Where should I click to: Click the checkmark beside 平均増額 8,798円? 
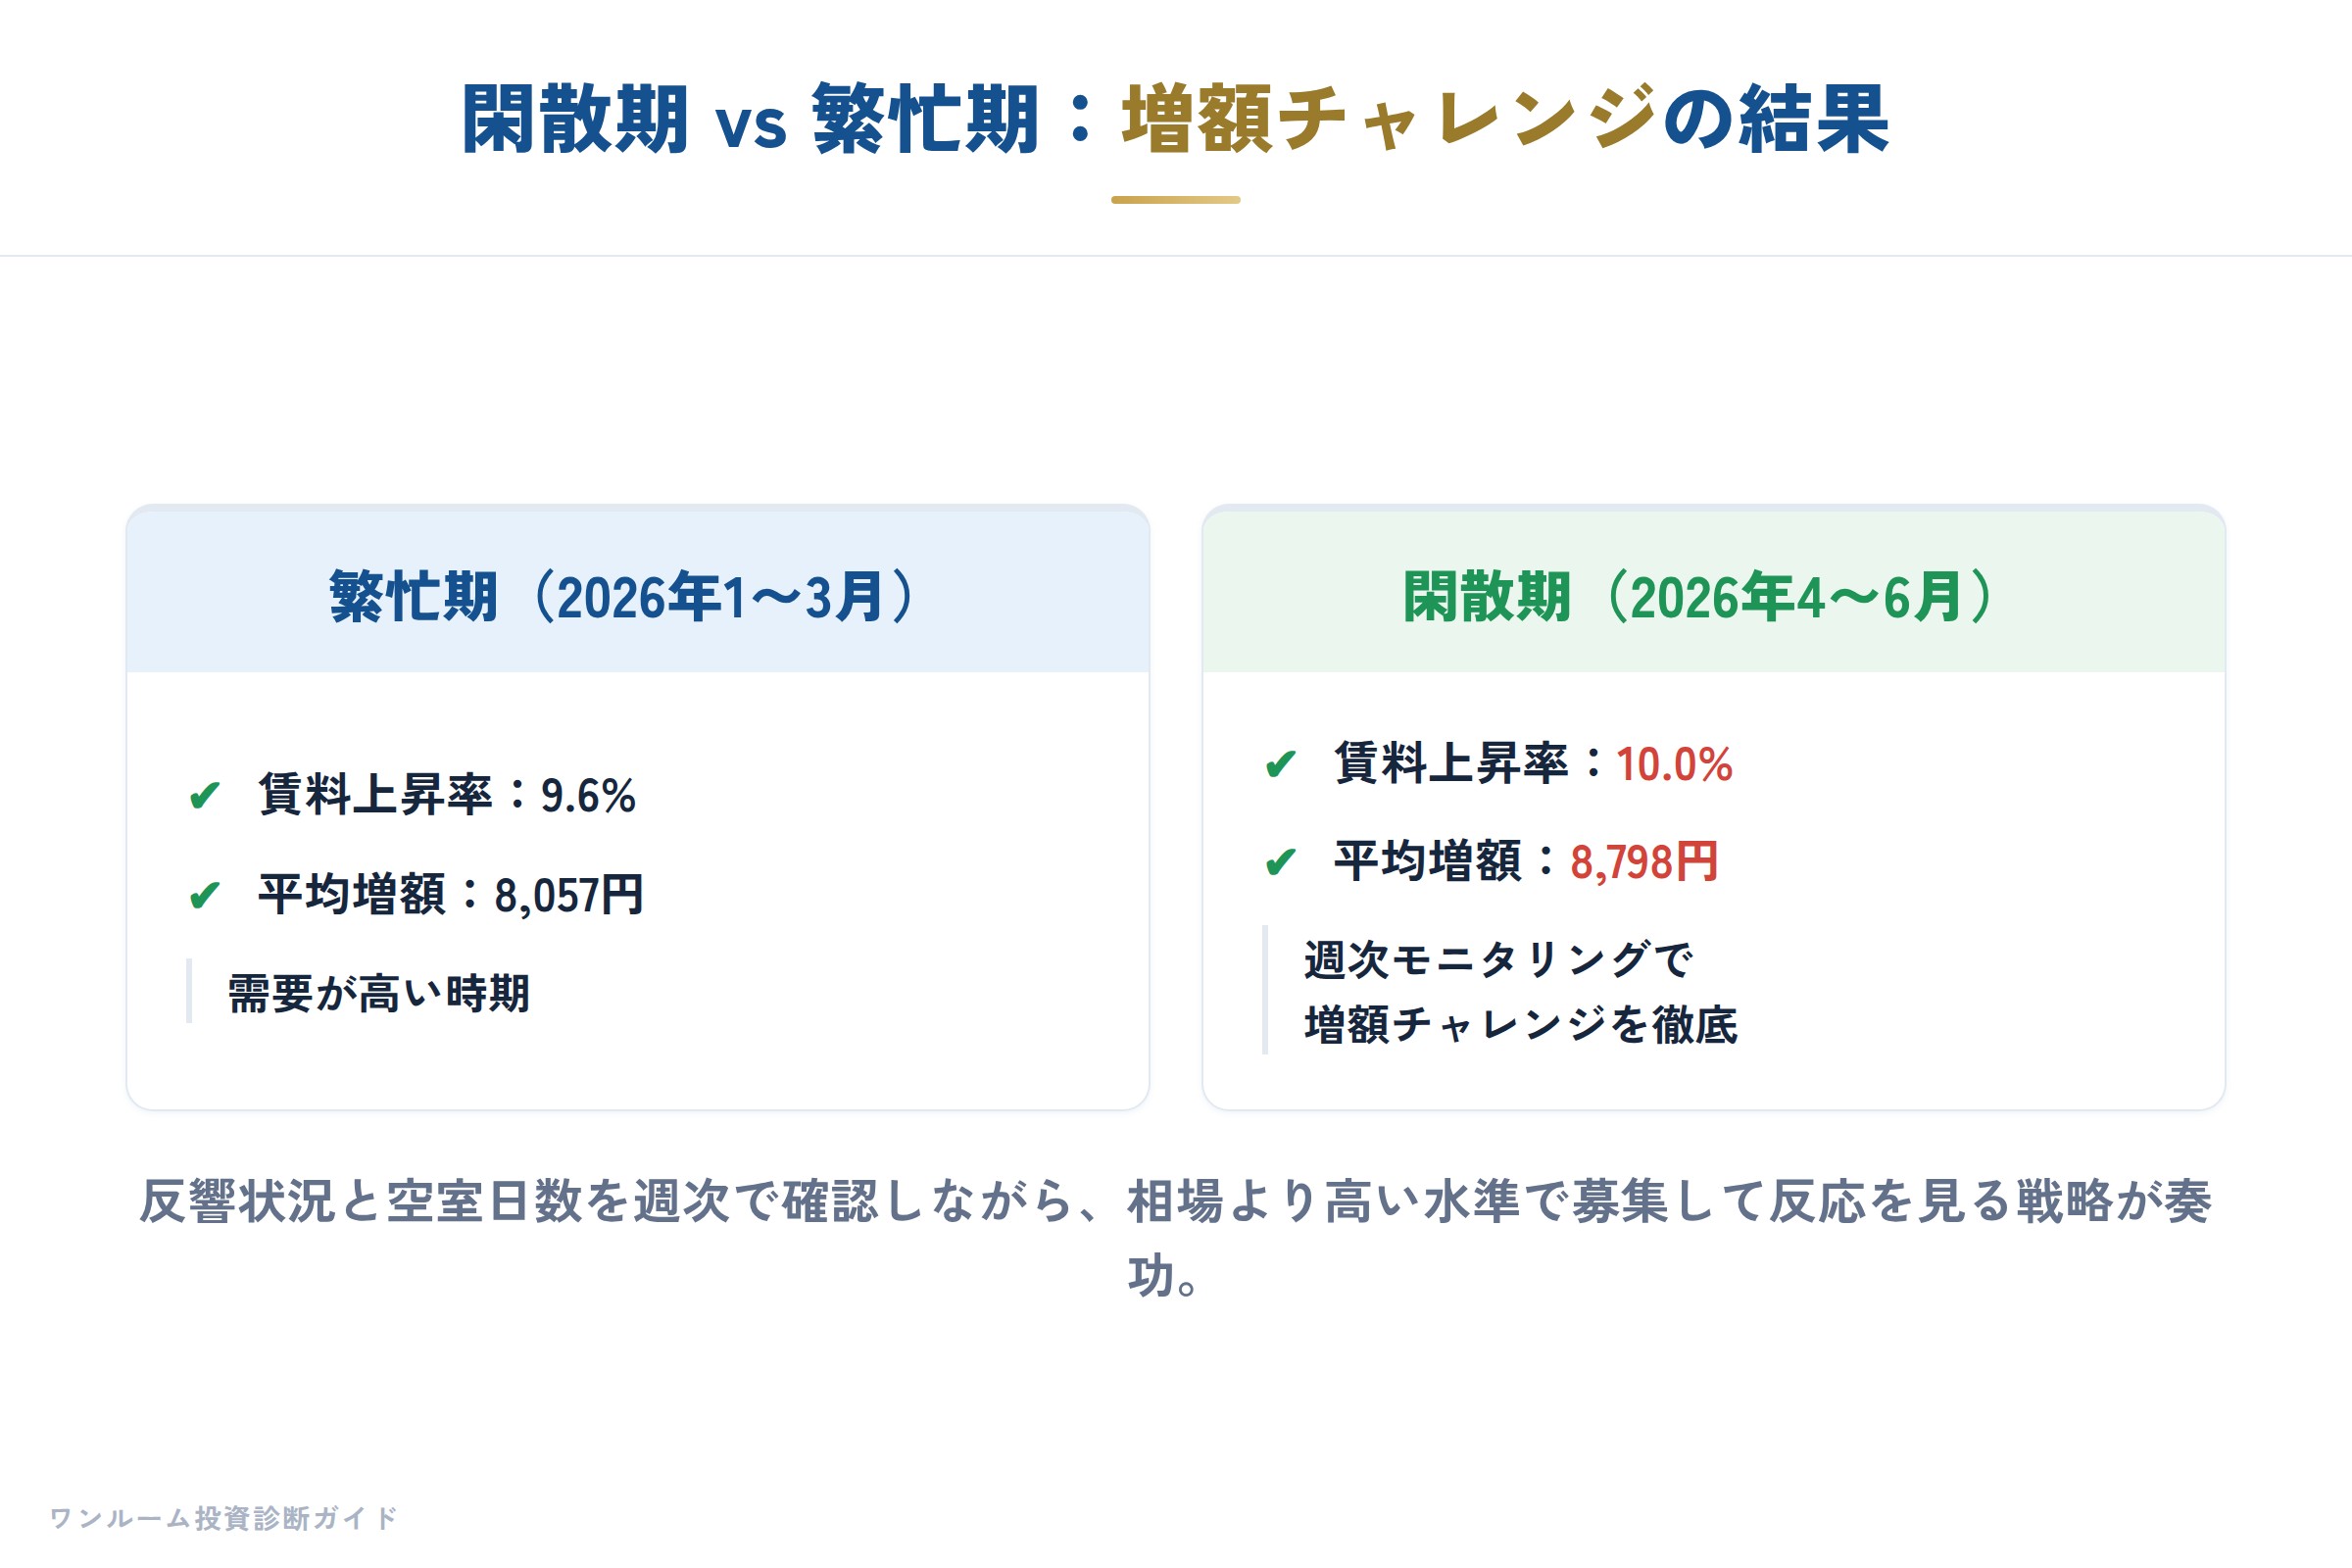click(x=1280, y=862)
